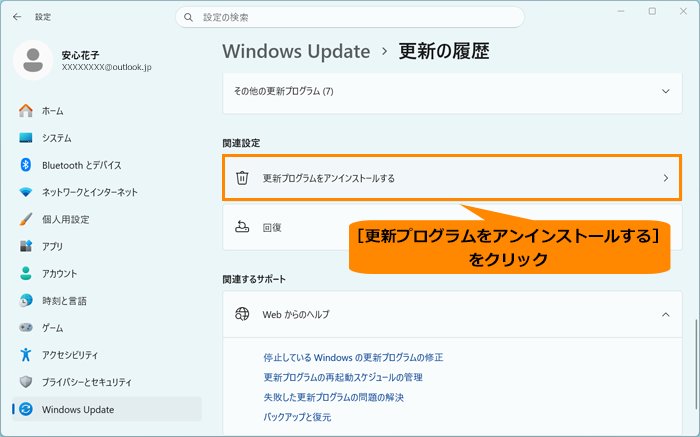The image size is (700, 437).
Task: Click the 設定の検索 search field
Action: [350, 17]
